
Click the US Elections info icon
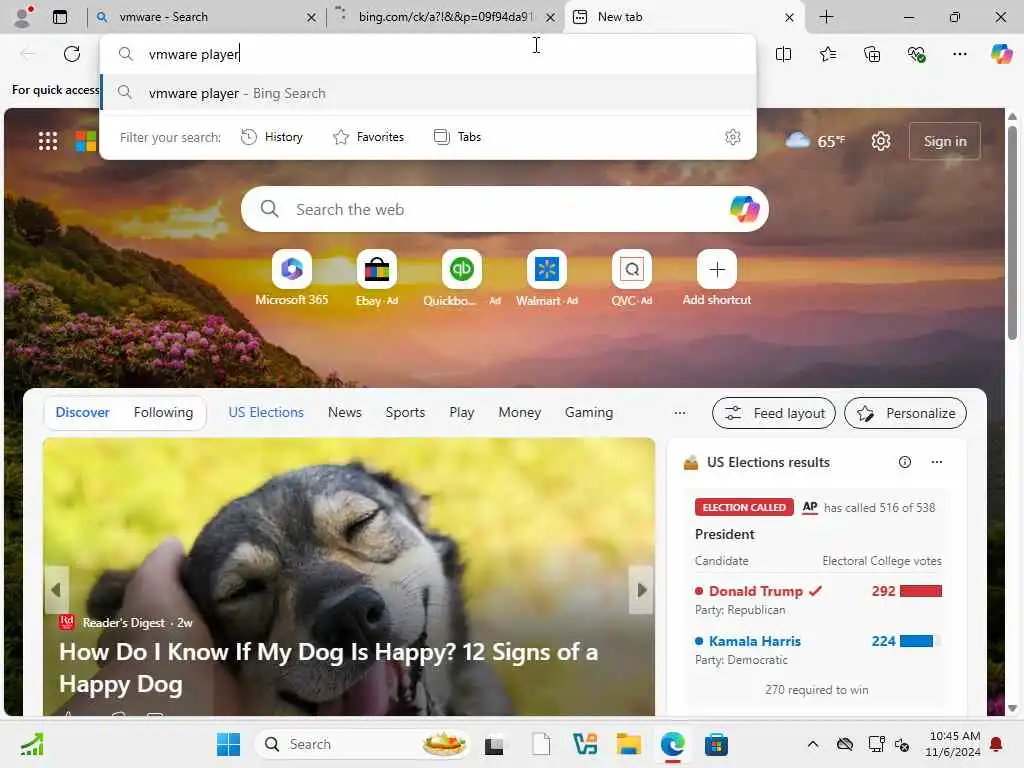coord(904,462)
